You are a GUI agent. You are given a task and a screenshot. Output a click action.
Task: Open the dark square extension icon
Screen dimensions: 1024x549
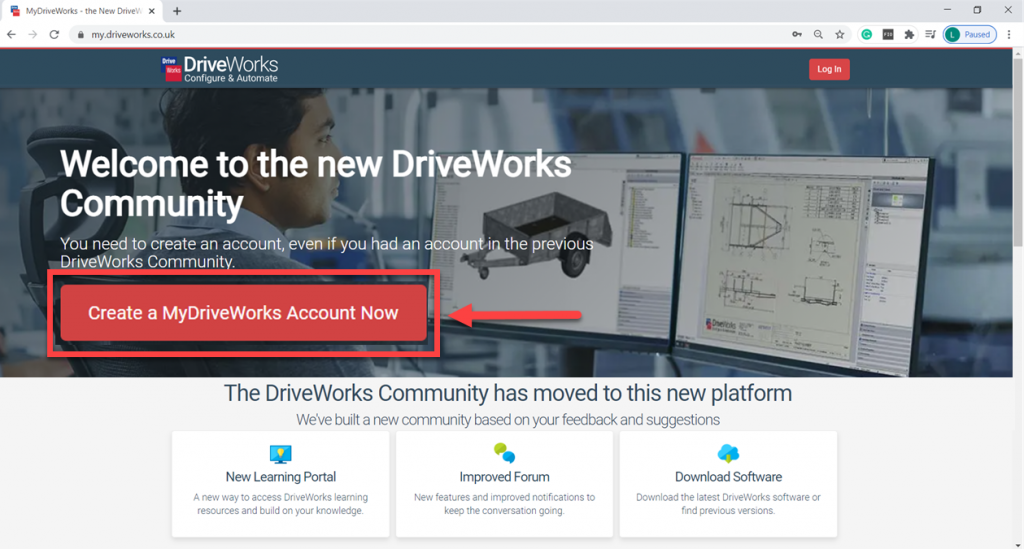point(888,35)
